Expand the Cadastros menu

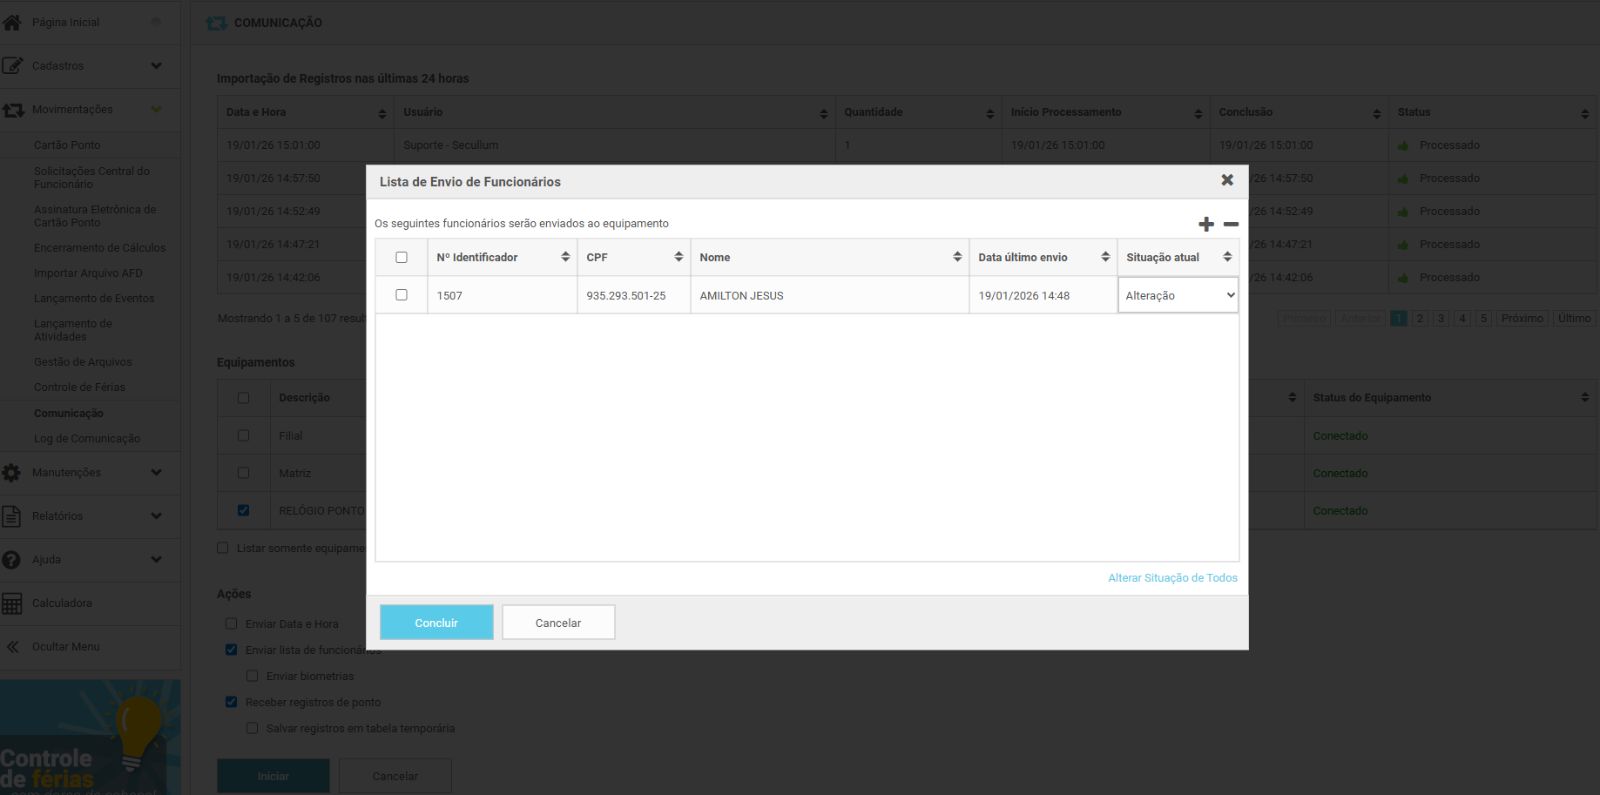click(156, 66)
